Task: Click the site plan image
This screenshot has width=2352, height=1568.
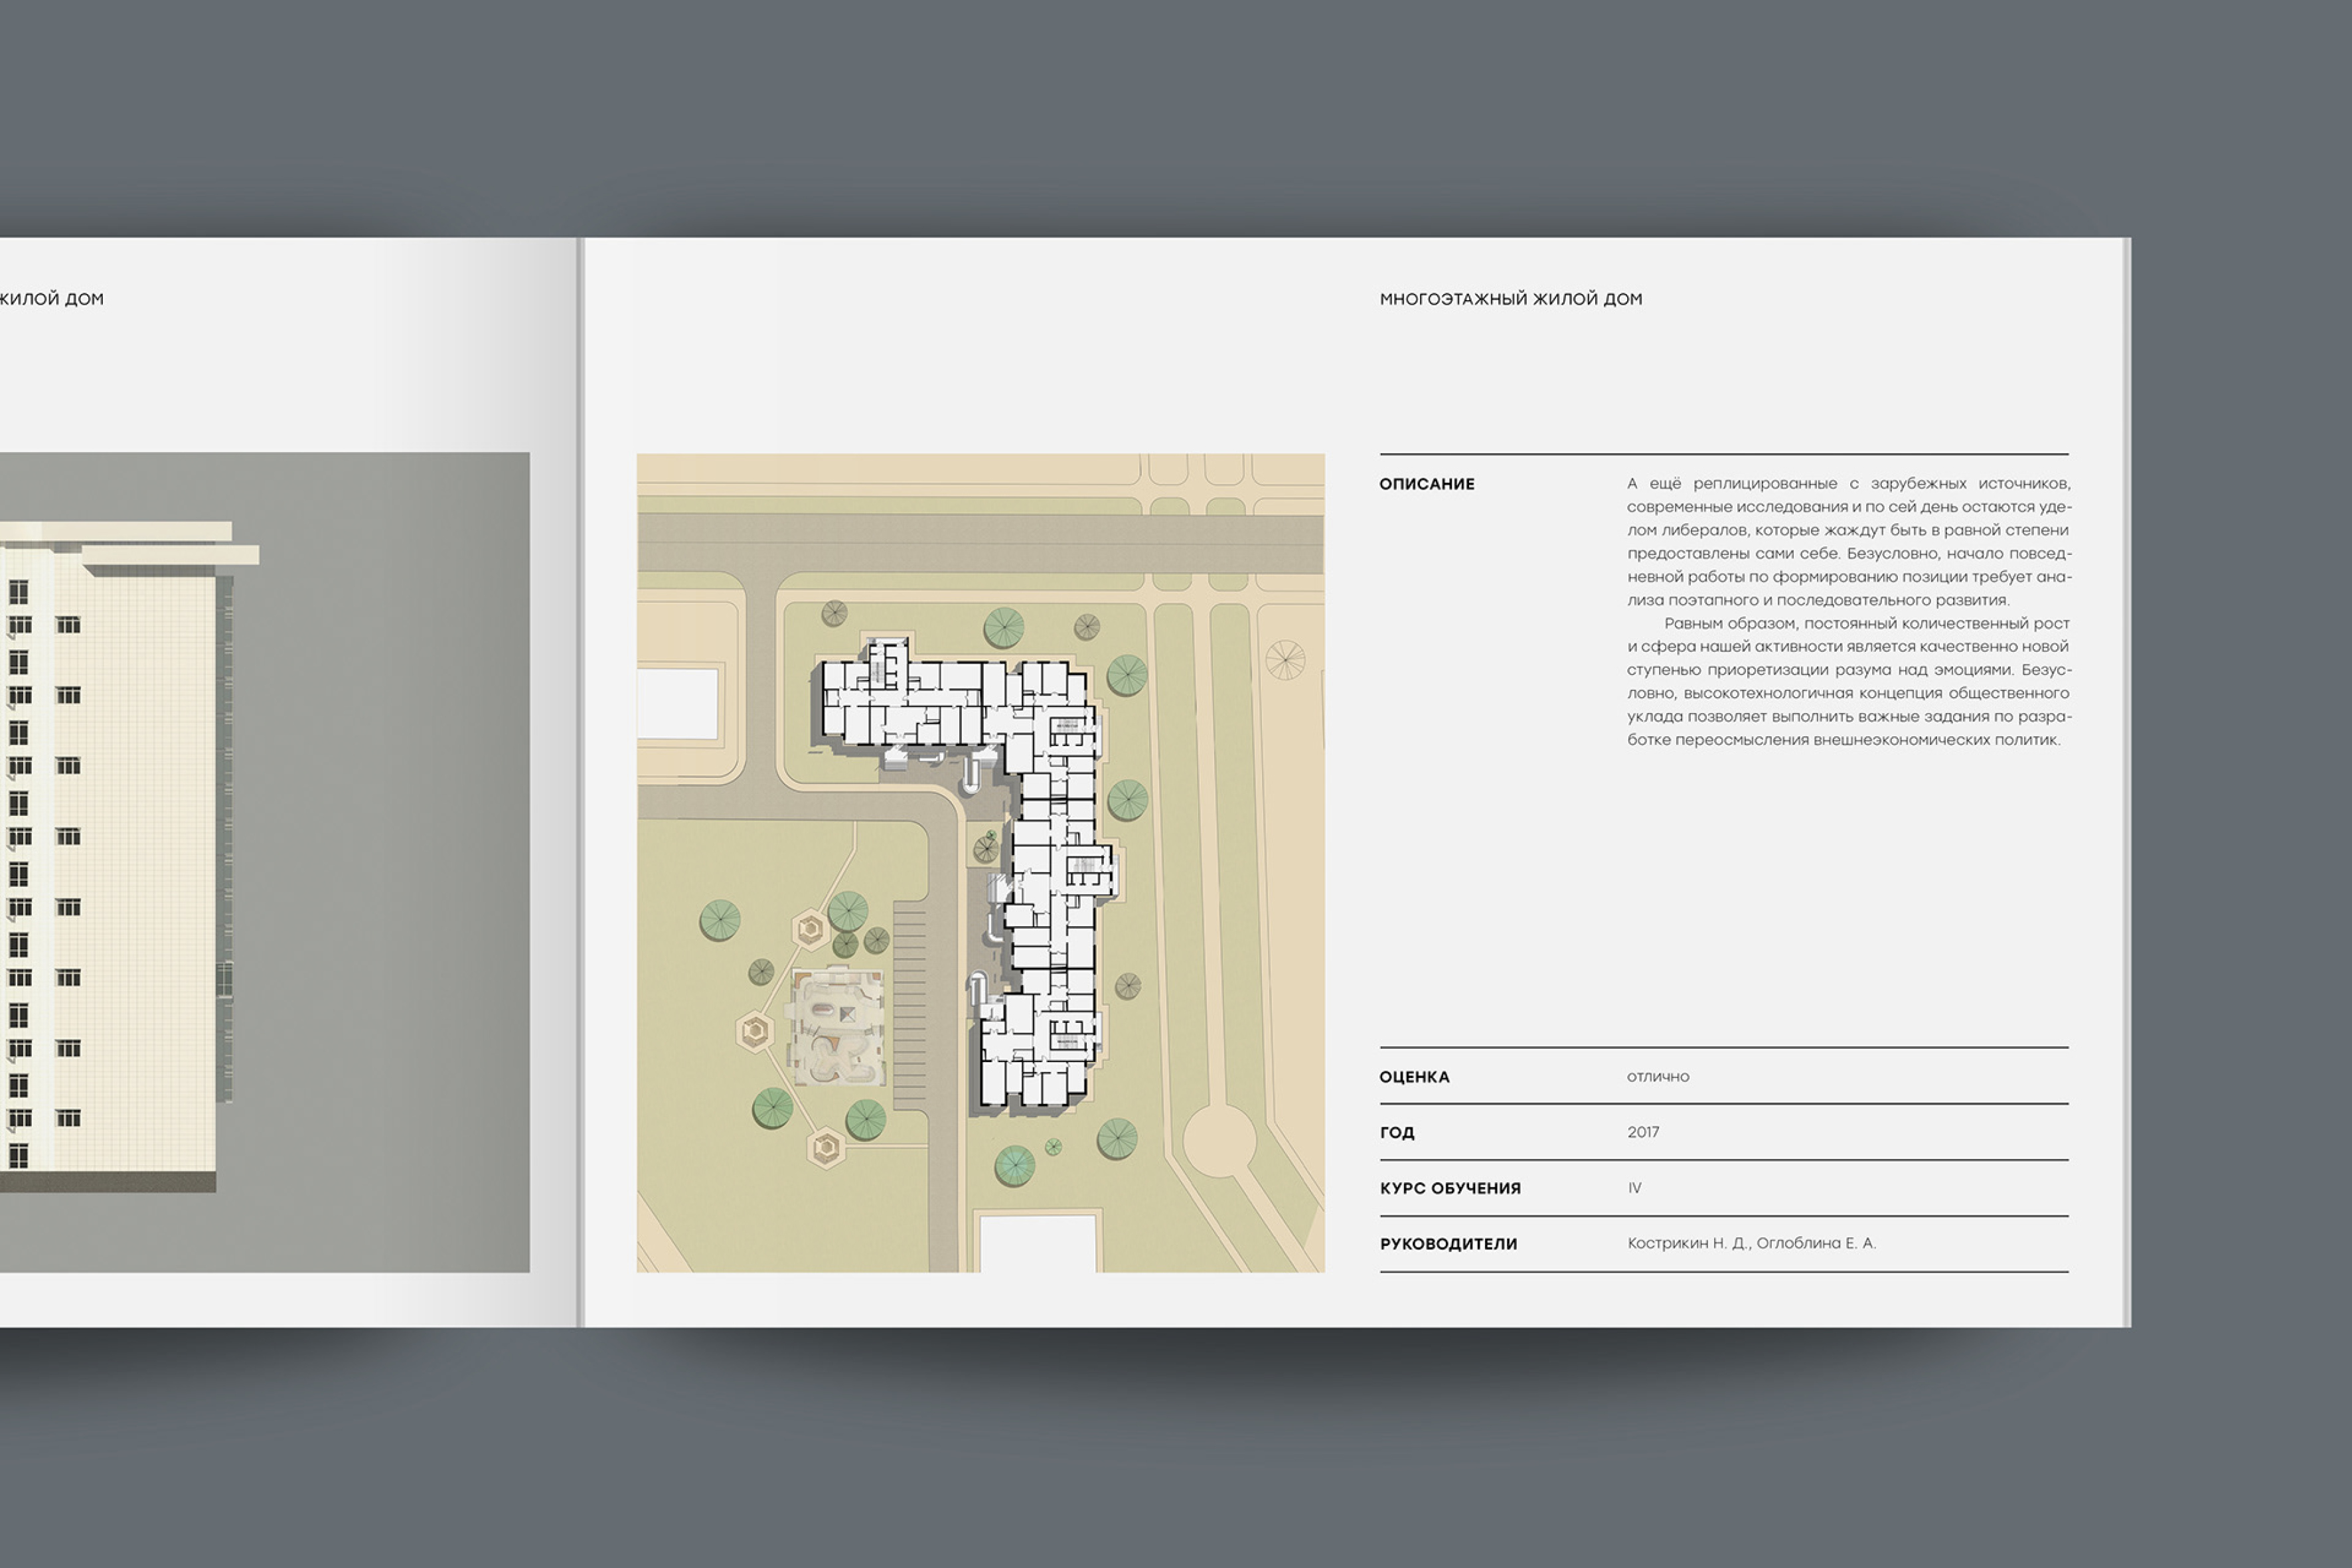Action: (980, 863)
